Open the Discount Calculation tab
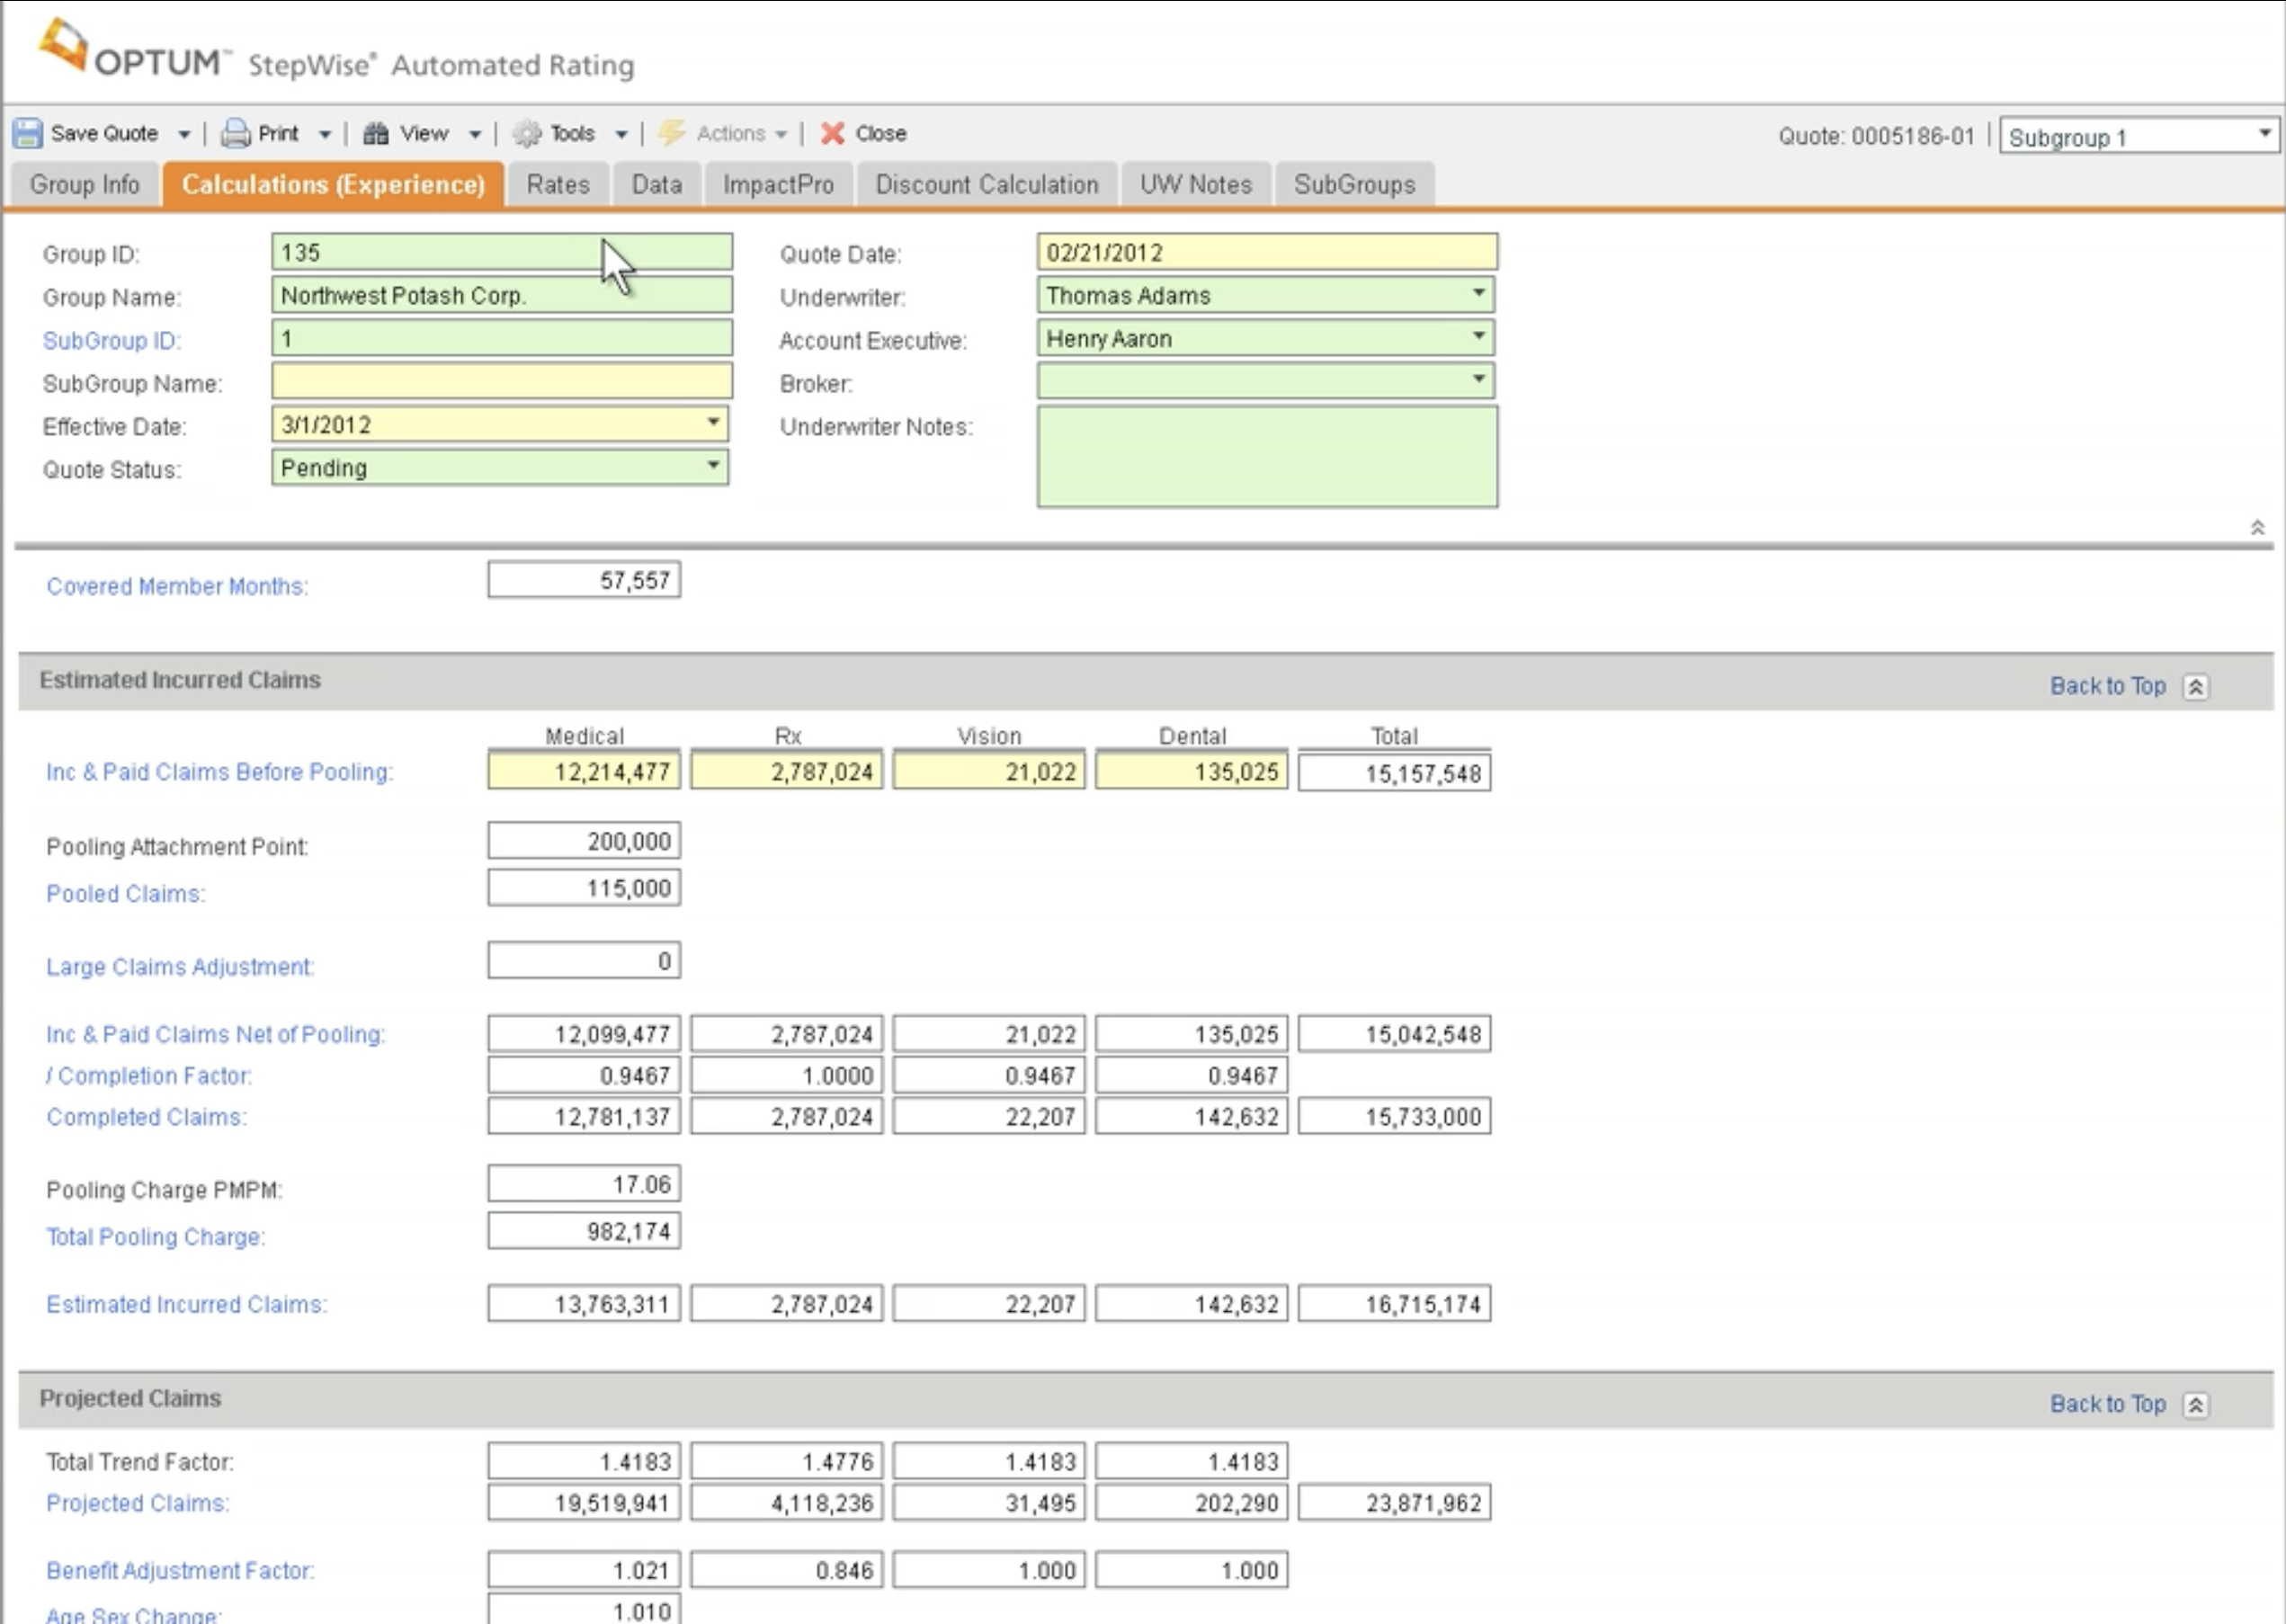This screenshot has height=1624, width=2286. [x=987, y=185]
